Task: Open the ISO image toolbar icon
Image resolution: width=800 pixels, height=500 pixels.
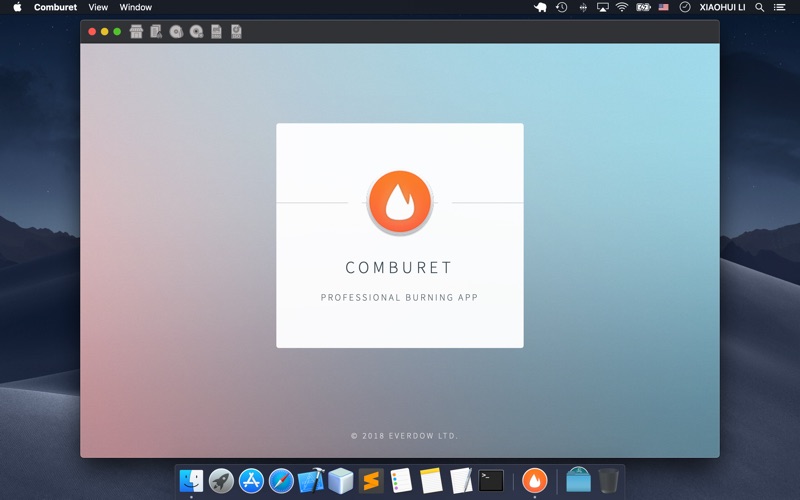Action: [x=236, y=32]
